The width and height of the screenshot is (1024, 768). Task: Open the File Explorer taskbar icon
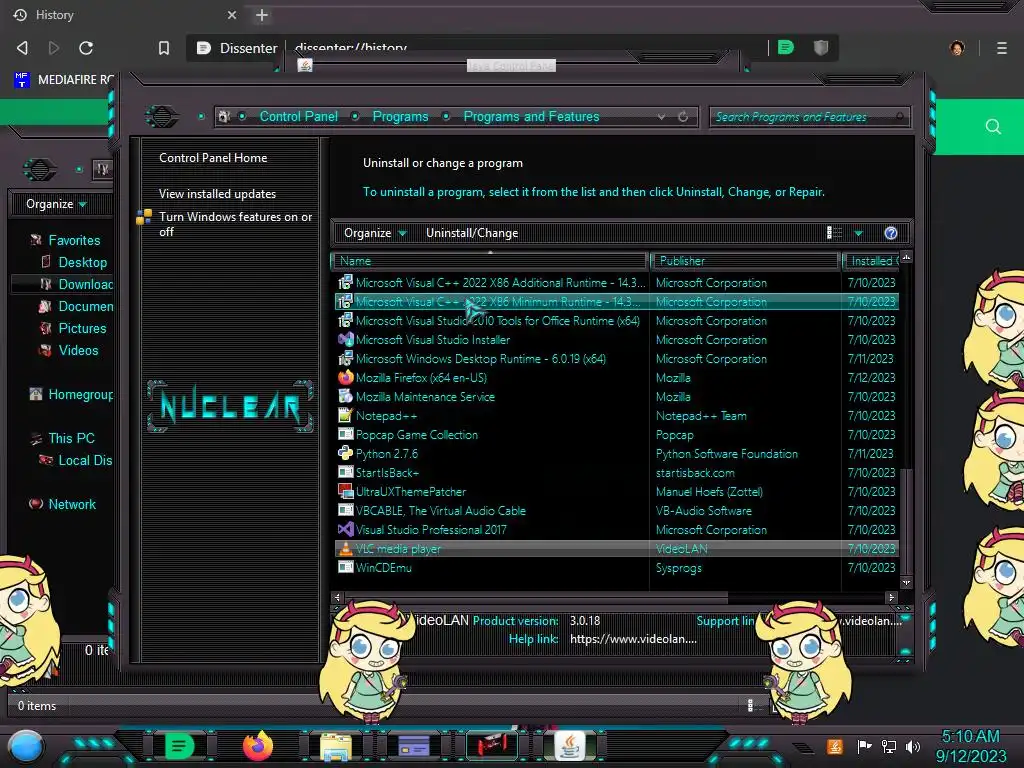coord(336,746)
